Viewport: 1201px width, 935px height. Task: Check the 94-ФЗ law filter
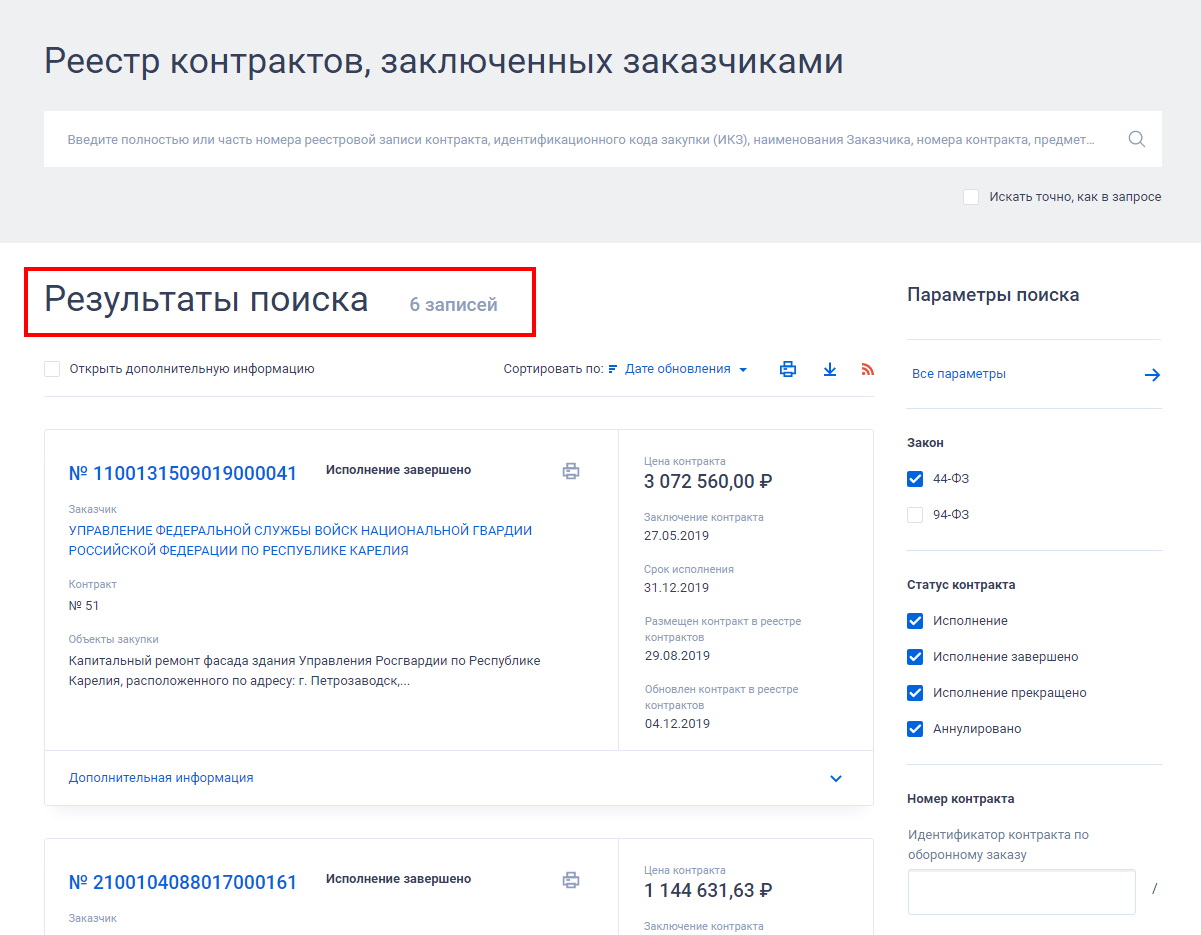tap(915, 515)
